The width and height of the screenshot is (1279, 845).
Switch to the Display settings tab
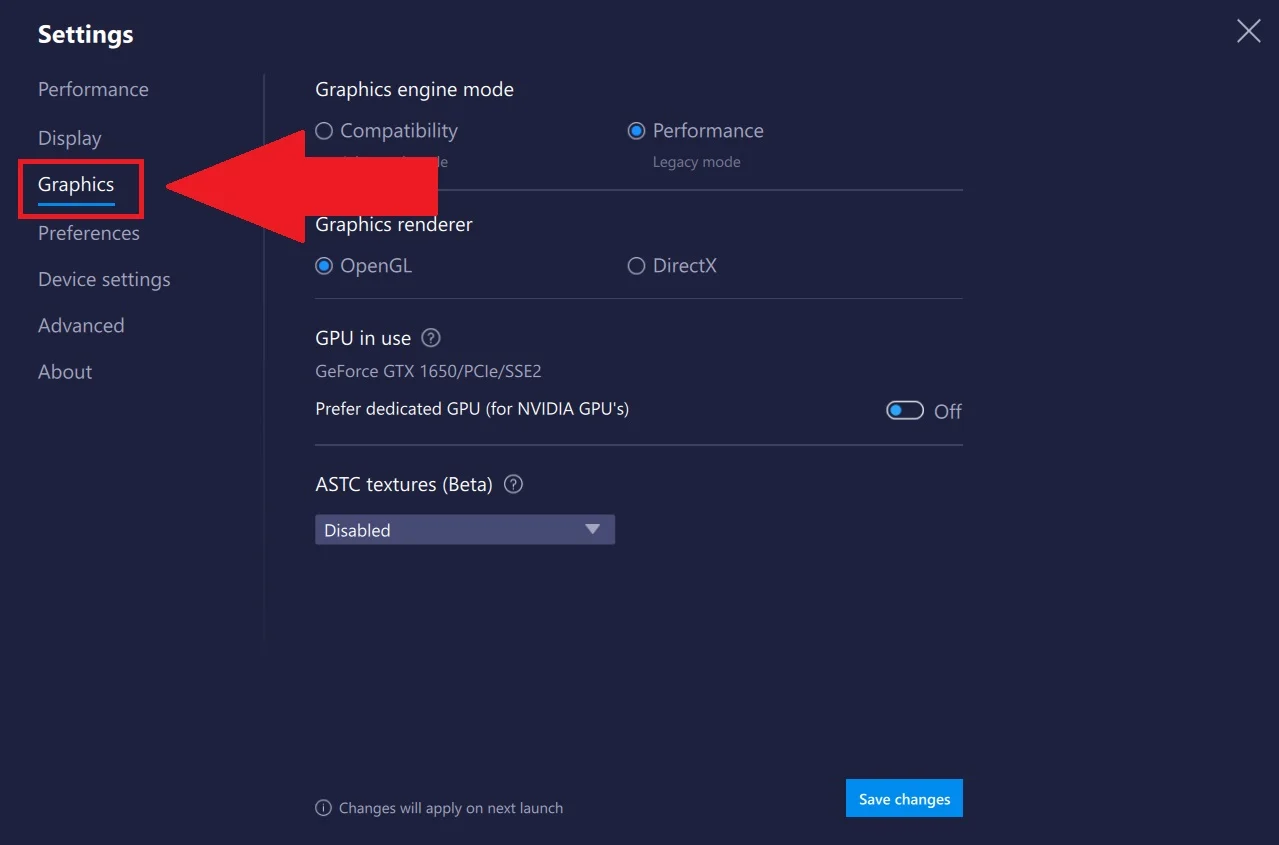pos(69,138)
